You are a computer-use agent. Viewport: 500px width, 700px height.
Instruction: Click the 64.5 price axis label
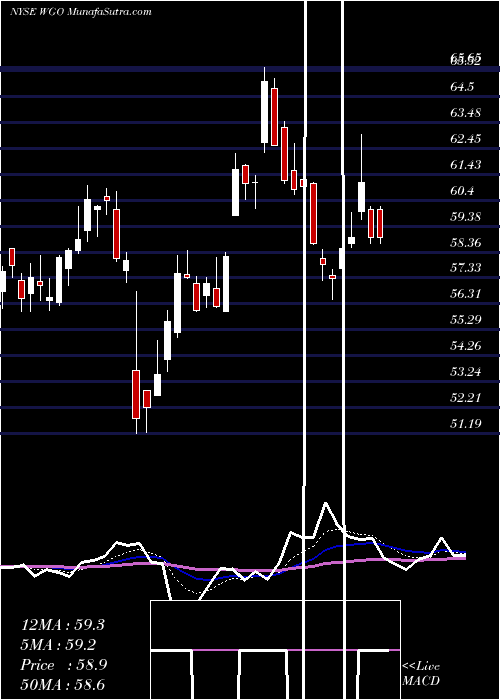[462, 87]
